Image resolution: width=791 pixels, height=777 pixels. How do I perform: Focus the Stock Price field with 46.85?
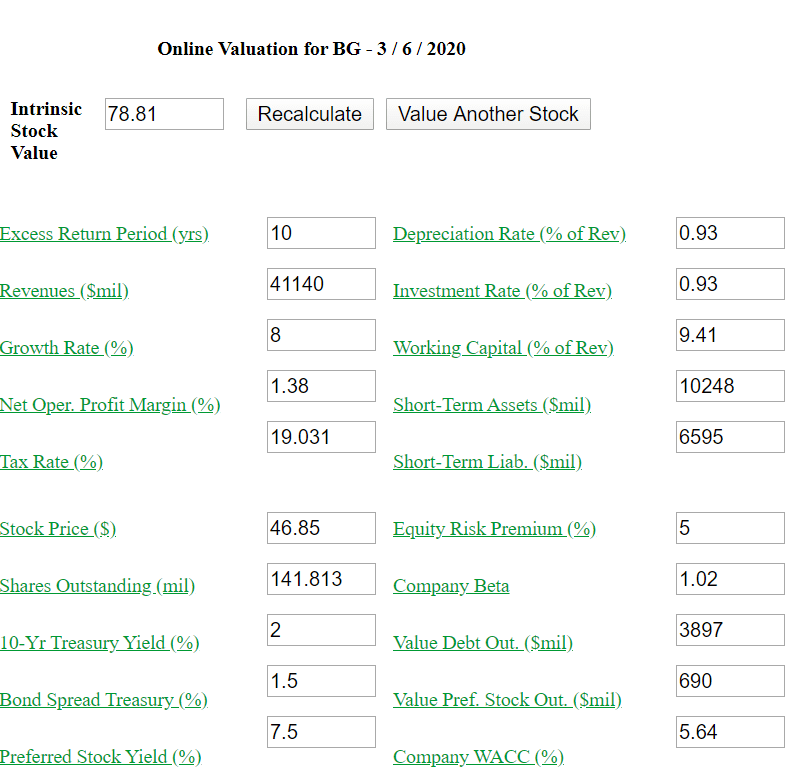tap(321, 528)
